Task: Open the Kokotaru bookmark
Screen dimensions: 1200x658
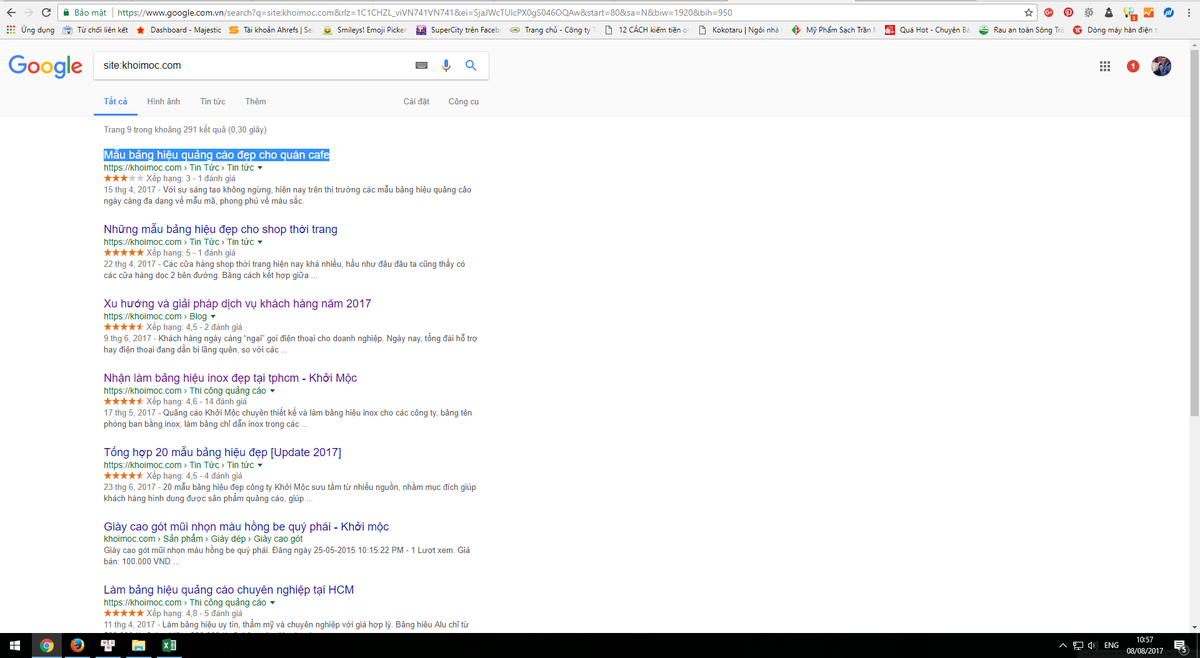Action: 739,30
